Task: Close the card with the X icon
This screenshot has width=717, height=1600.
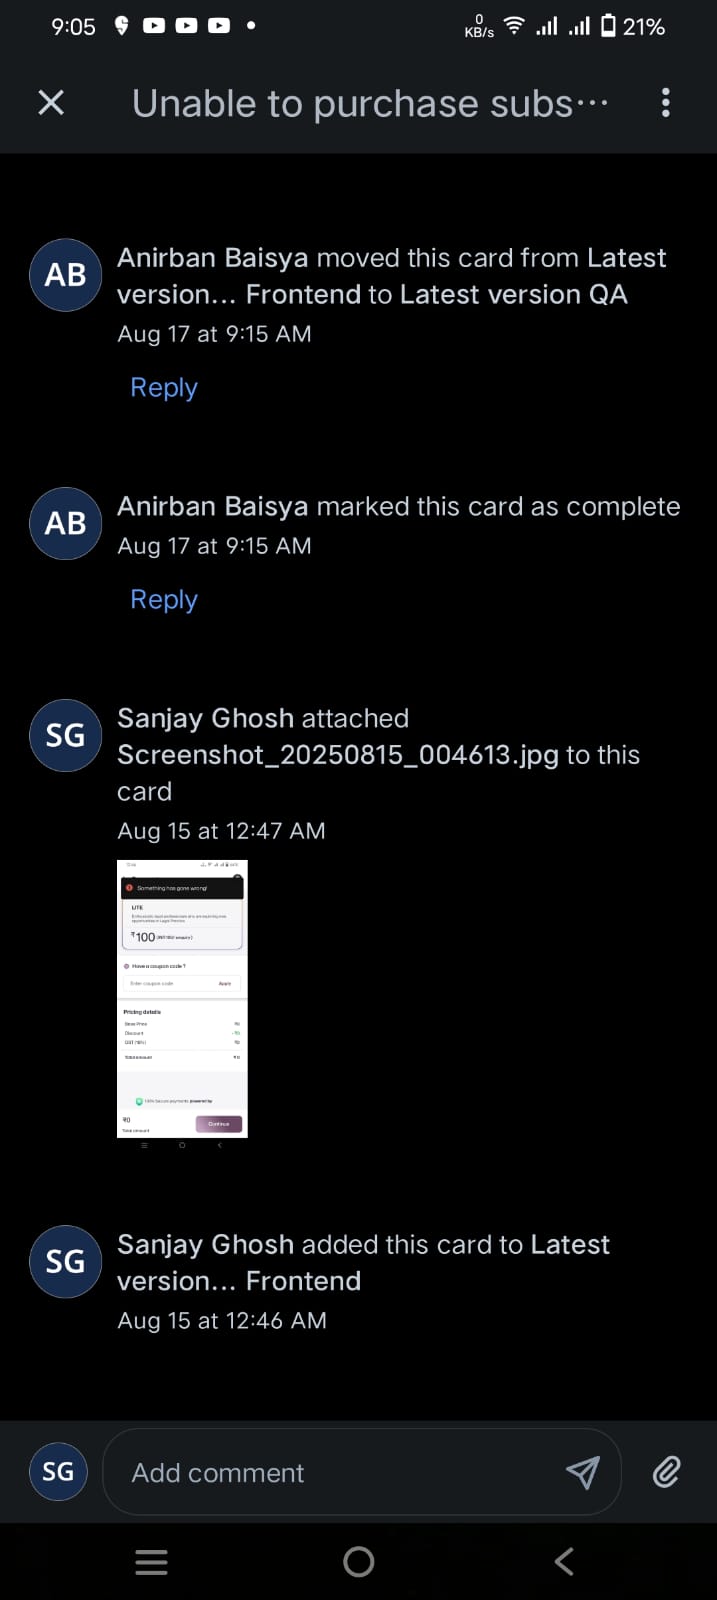Action: (x=51, y=102)
